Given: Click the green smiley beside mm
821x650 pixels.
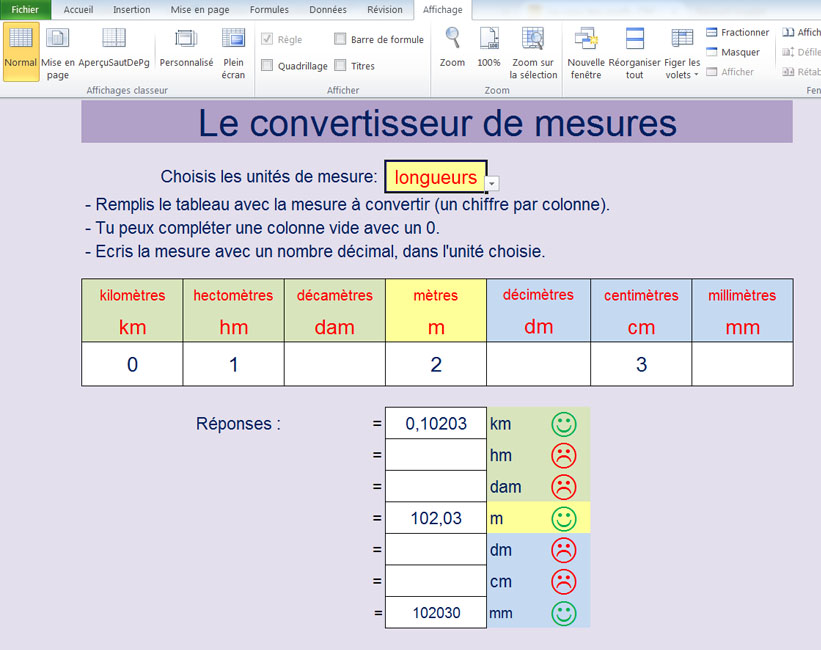Looking at the screenshot, I should (564, 613).
